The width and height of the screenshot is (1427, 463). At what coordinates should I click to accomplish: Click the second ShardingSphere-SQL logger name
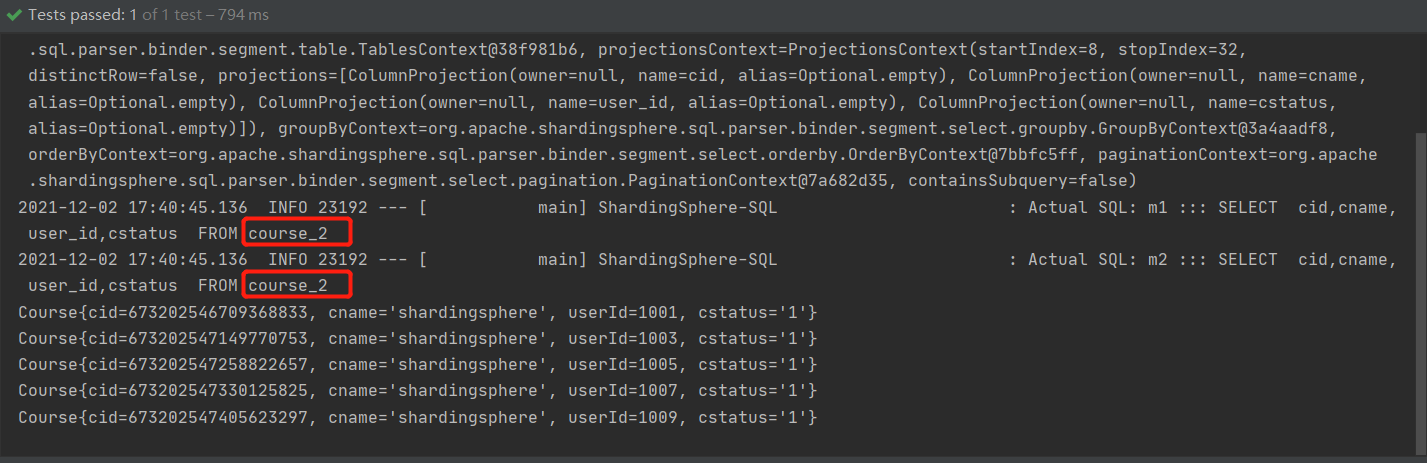point(687,260)
